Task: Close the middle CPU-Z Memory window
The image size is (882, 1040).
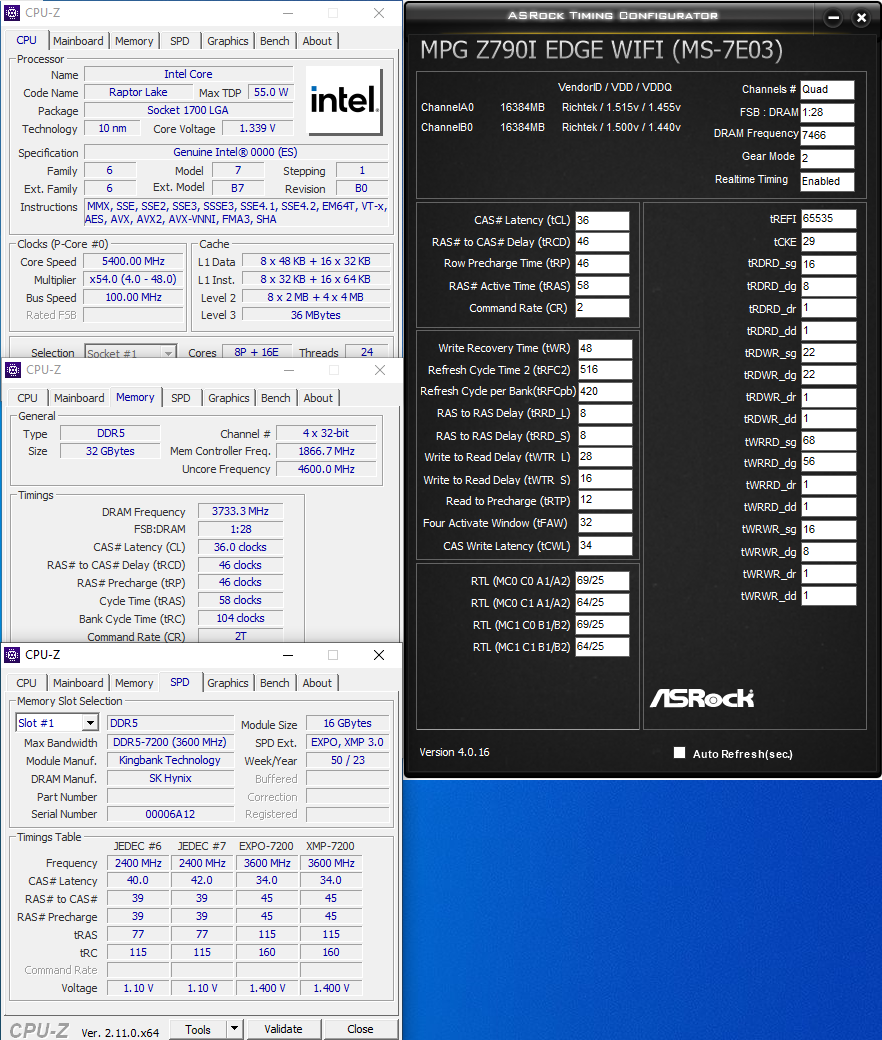Action: pos(379,370)
